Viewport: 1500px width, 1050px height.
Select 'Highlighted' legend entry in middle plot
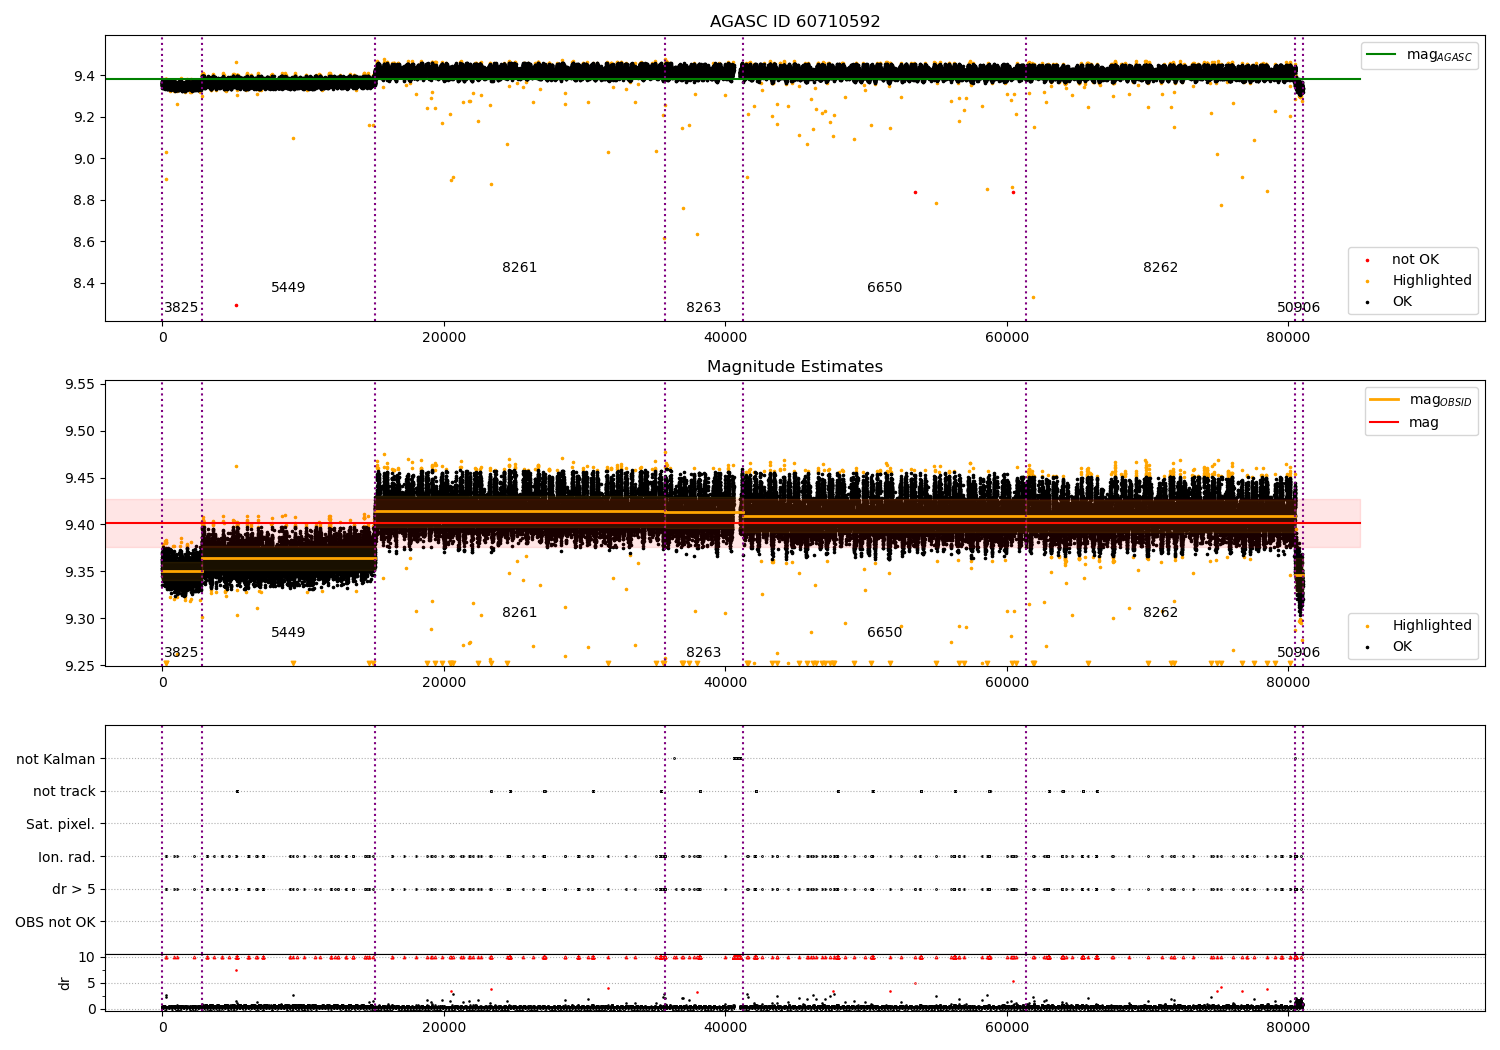1432,626
